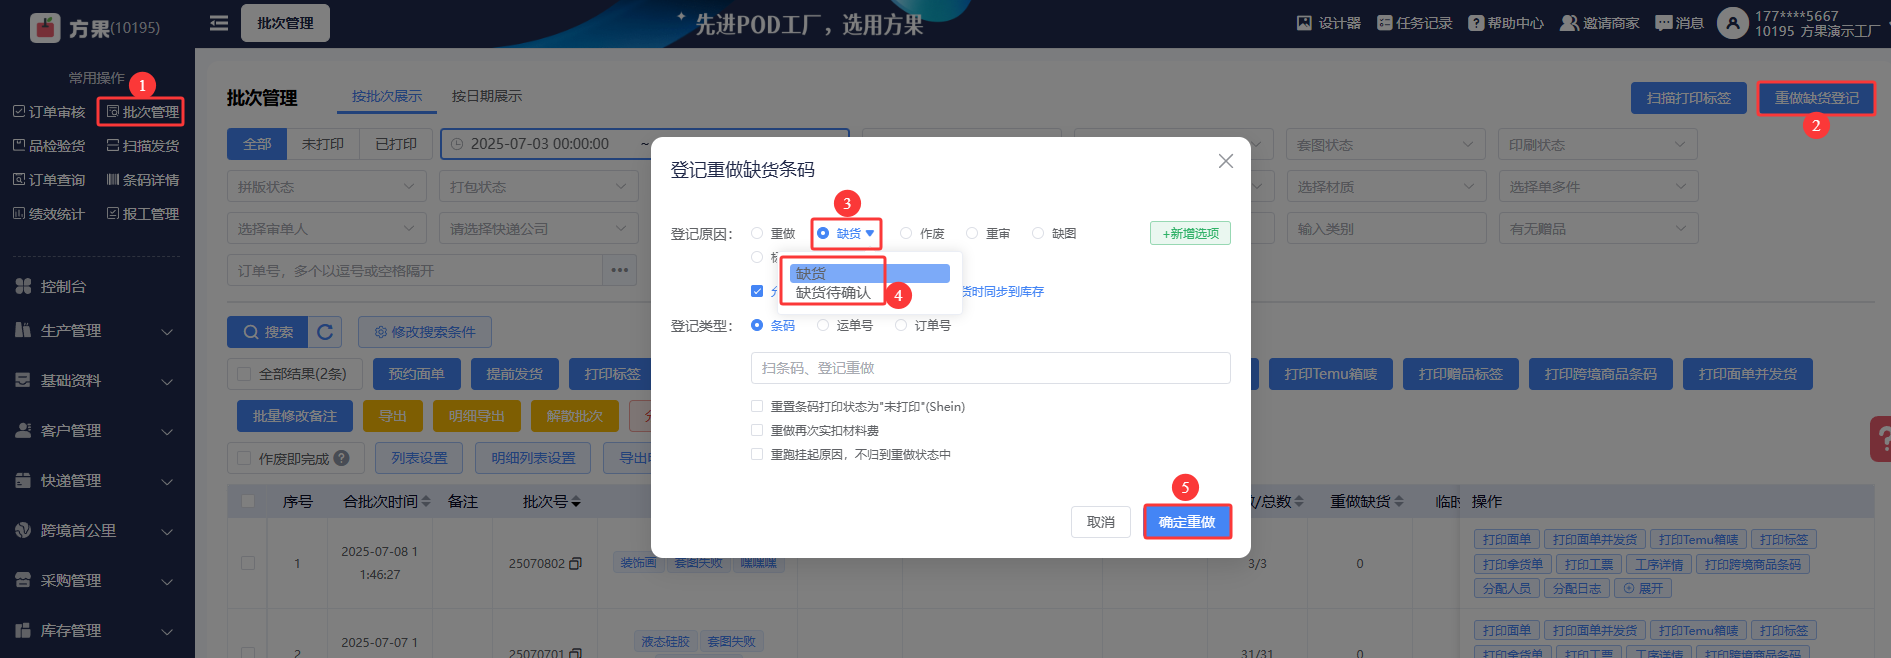Check 重做再次实扣材料费 option
Image resolution: width=1891 pixels, height=658 pixels.
click(x=757, y=430)
